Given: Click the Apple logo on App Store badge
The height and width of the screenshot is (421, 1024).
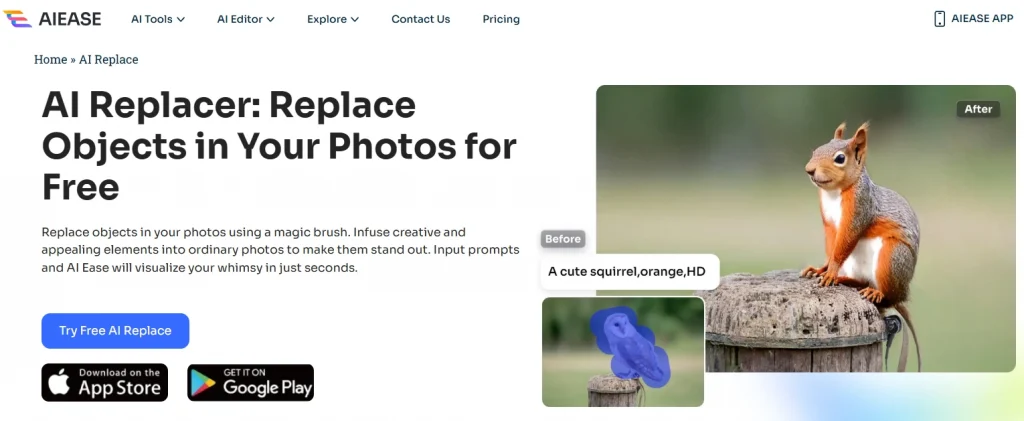Looking at the screenshot, I should click(x=59, y=383).
